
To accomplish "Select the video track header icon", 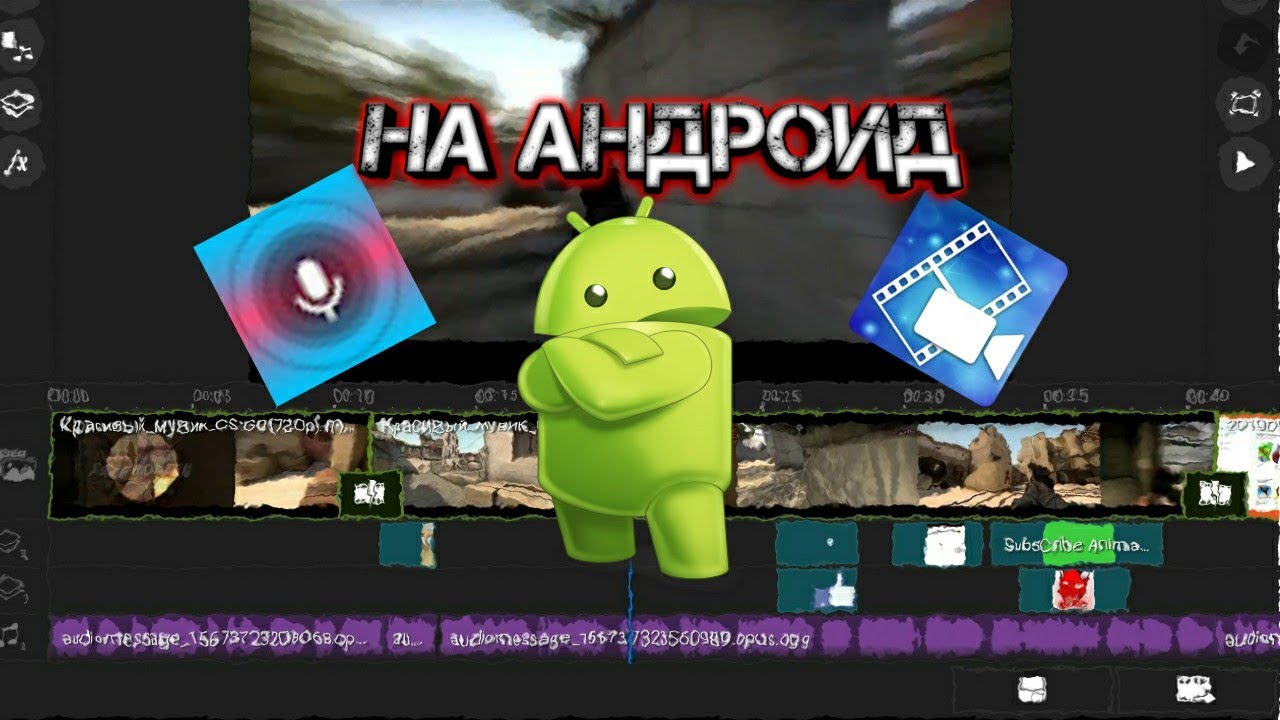I will coord(19,465).
